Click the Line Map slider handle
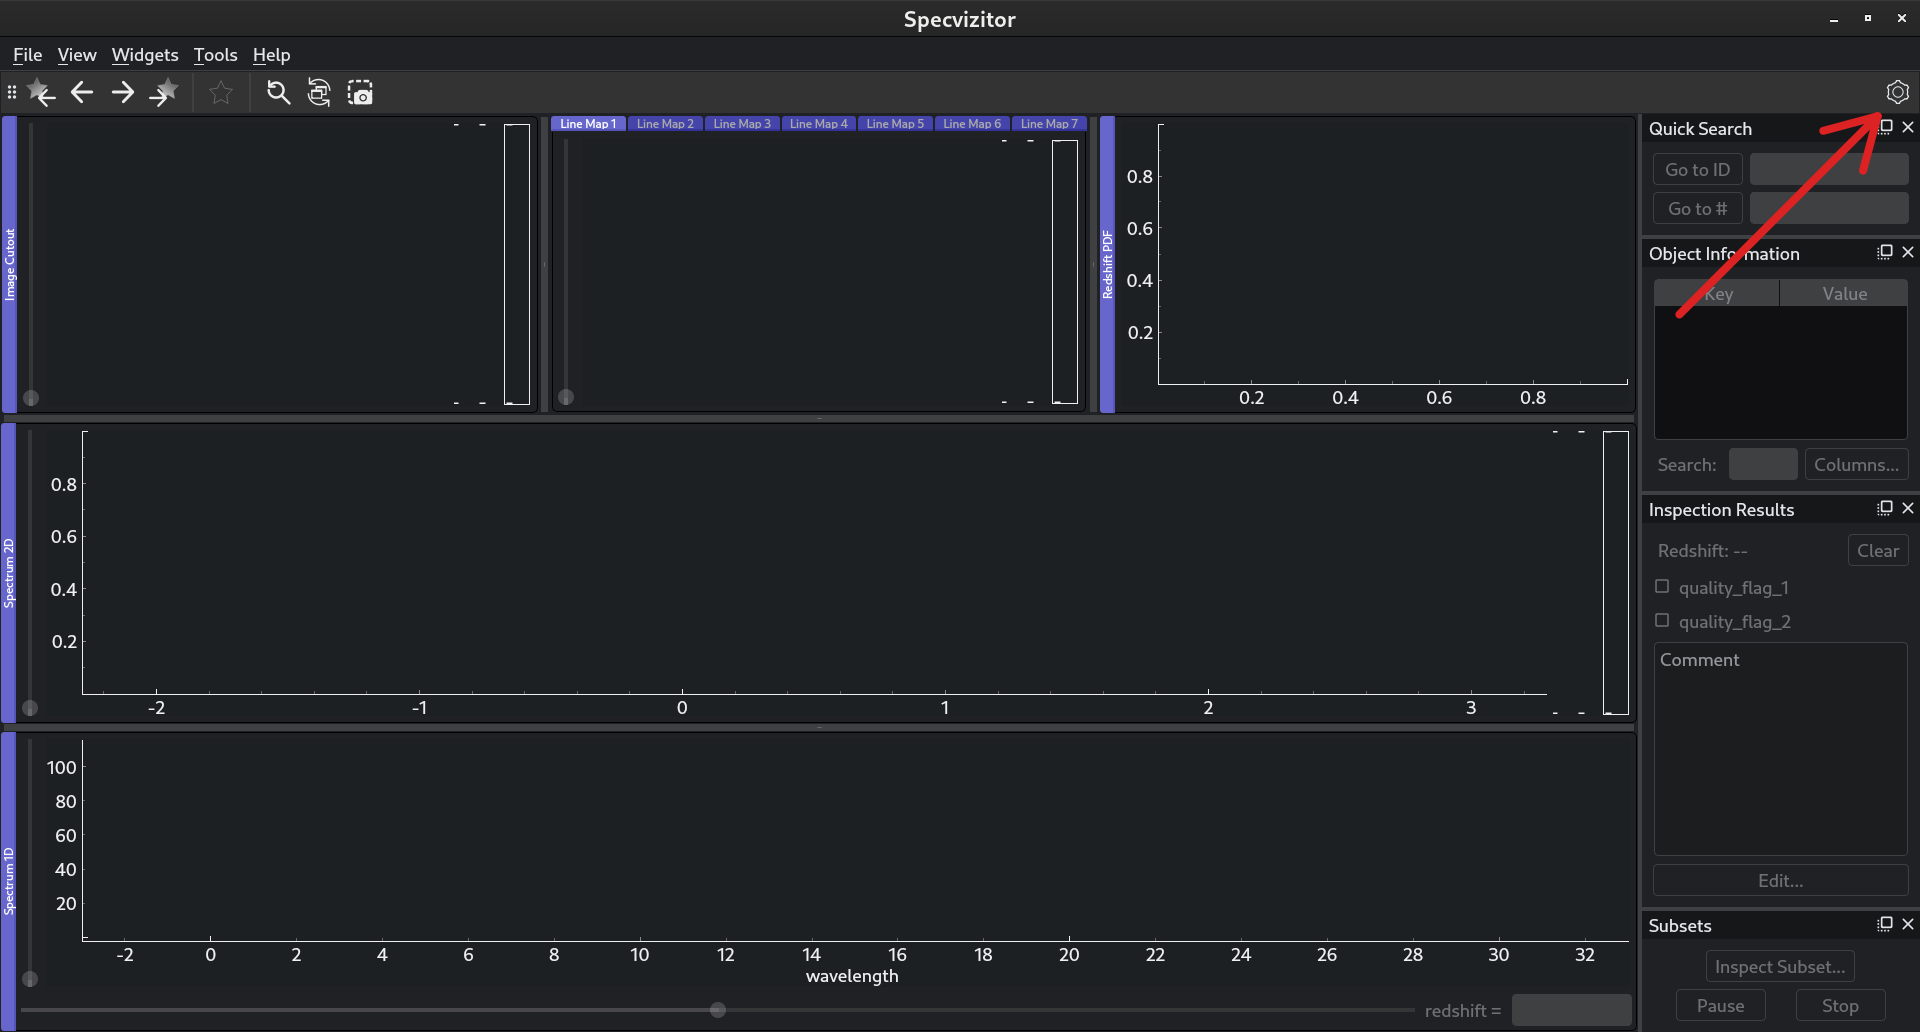Image resolution: width=1920 pixels, height=1032 pixels. (566, 397)
